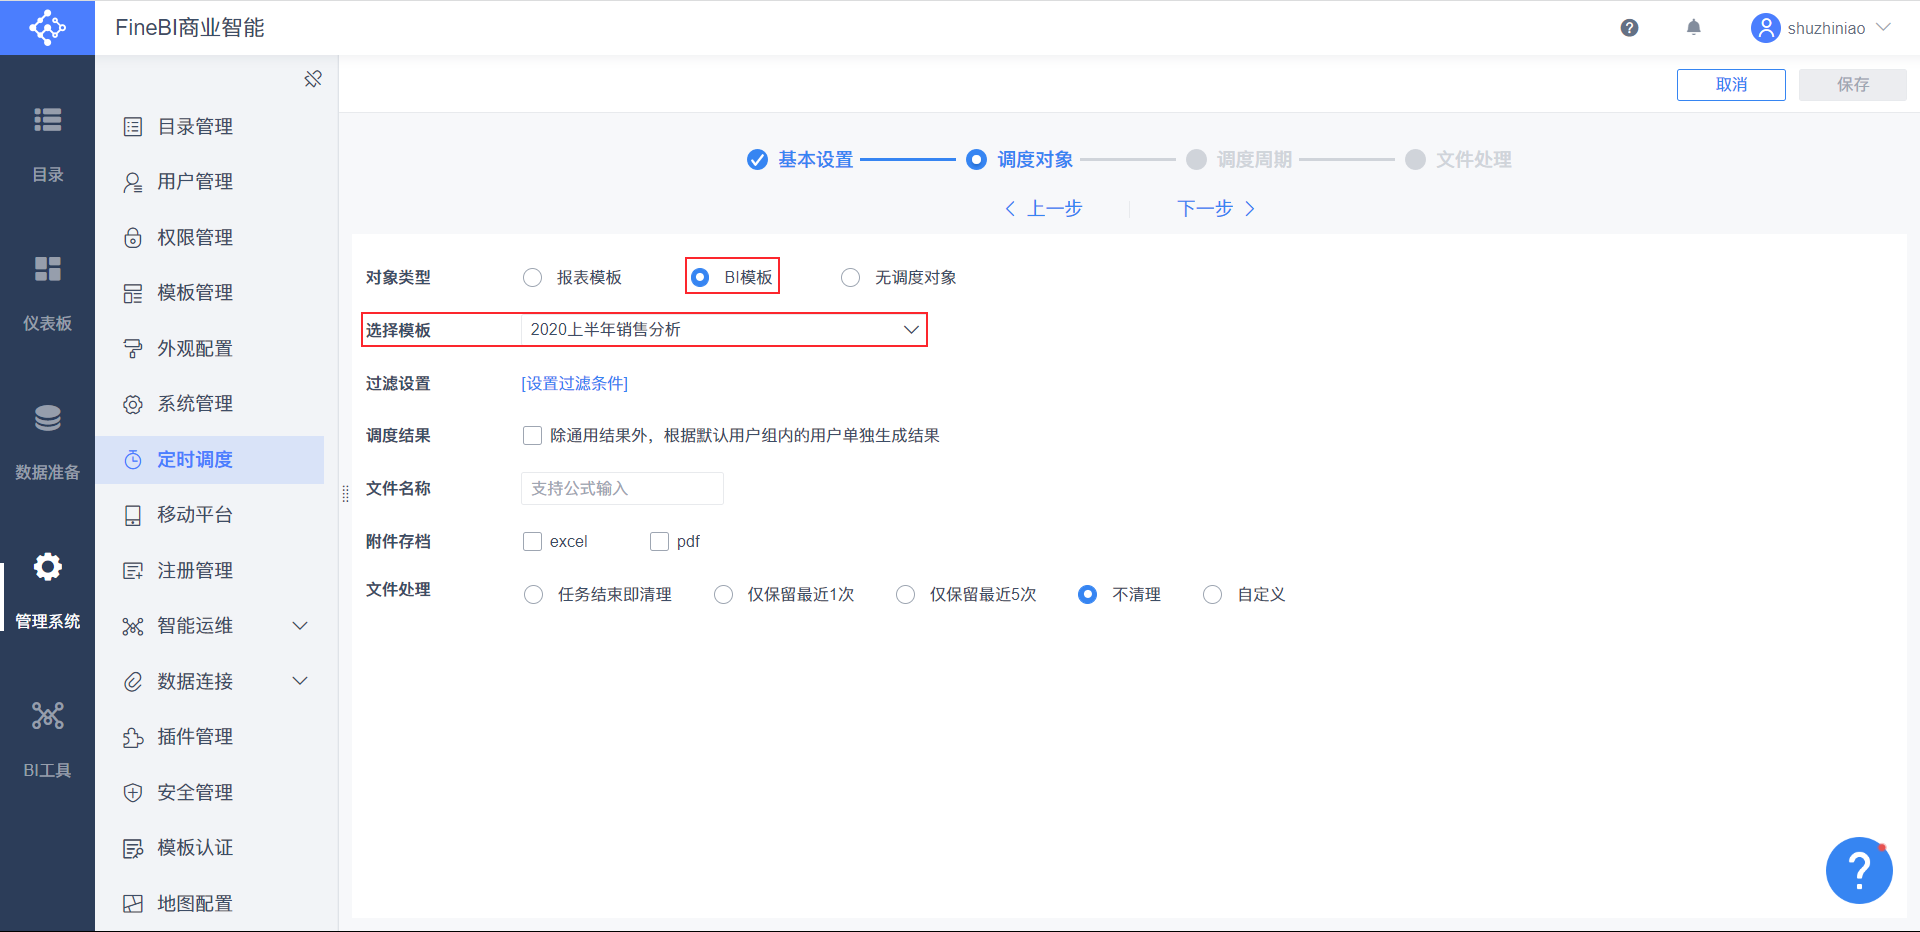The height and width of the screenshot is (932, 1920).
Task: Open the 管理系统 gear section
Action: (x=47, y=592)
